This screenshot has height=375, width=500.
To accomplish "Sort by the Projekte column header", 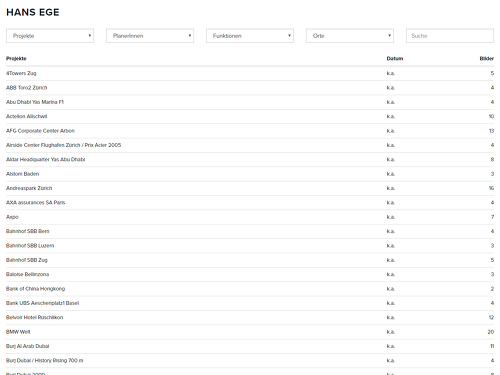I will (x=16, y=59).
